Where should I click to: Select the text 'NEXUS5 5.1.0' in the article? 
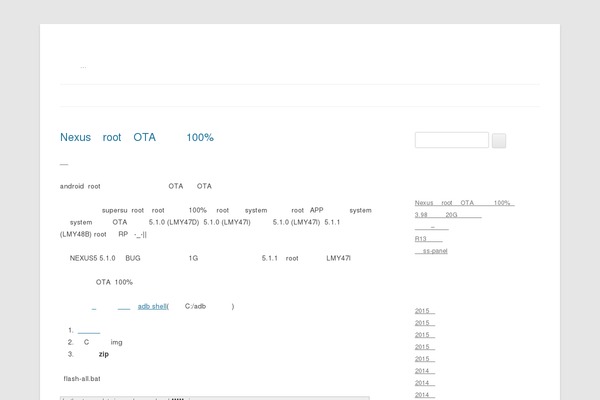click(92, 258)
